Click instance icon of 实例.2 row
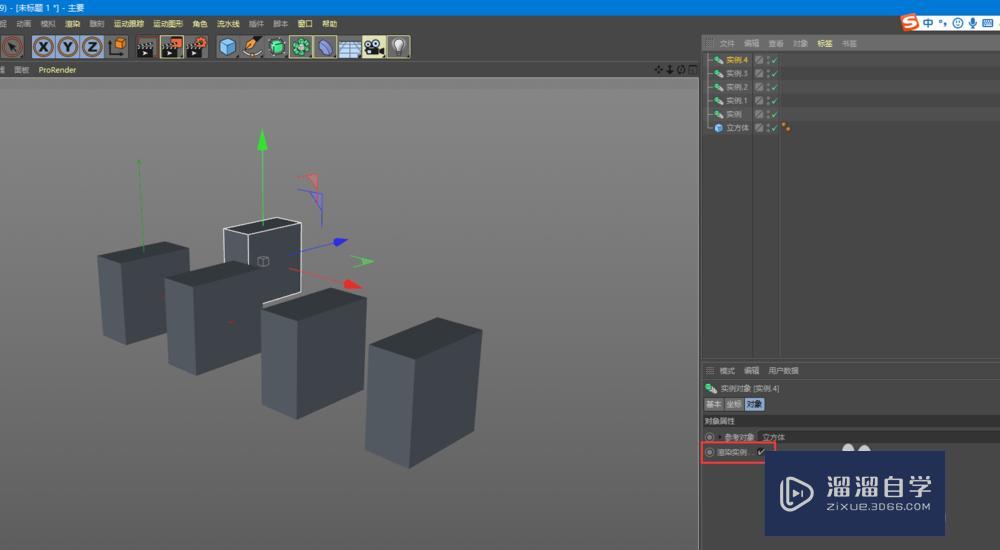 pos(719,87)
